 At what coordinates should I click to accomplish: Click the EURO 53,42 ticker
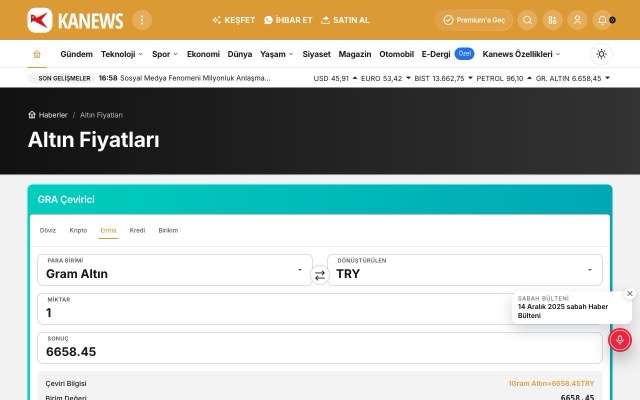click(385, 78)
